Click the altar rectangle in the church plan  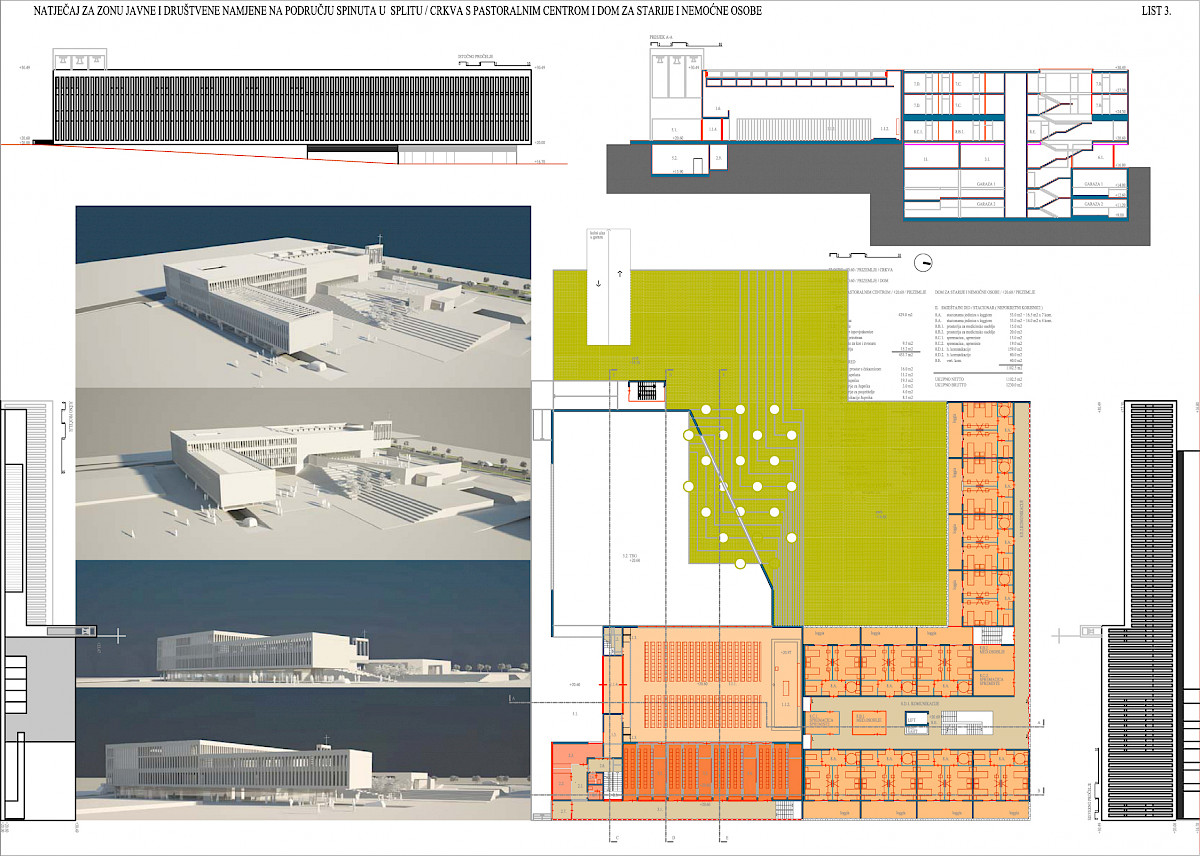[785, 686]
